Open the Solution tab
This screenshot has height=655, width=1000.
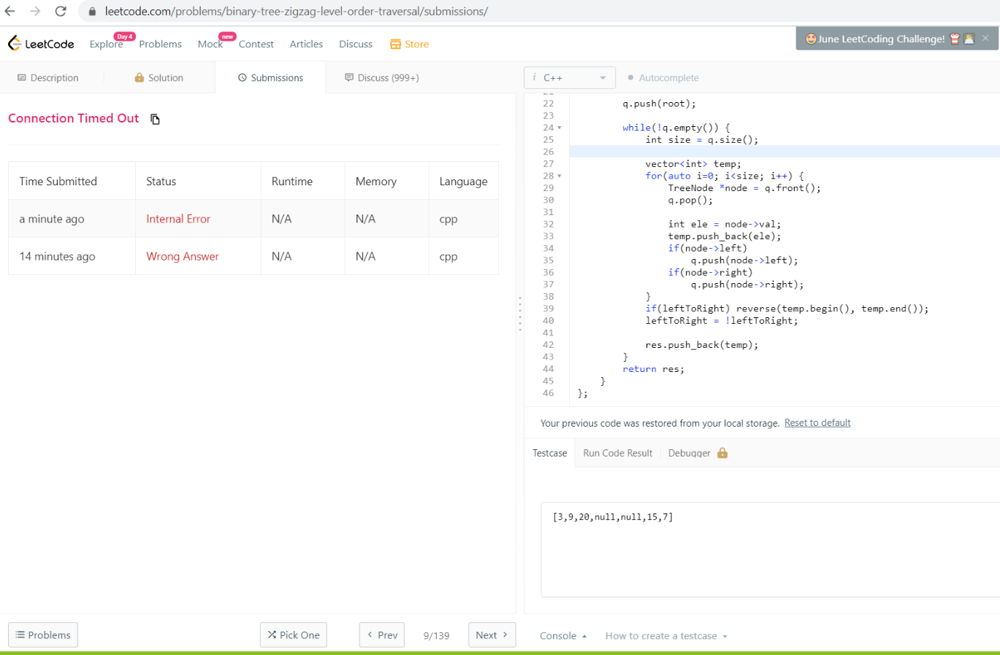click(159, 78)
